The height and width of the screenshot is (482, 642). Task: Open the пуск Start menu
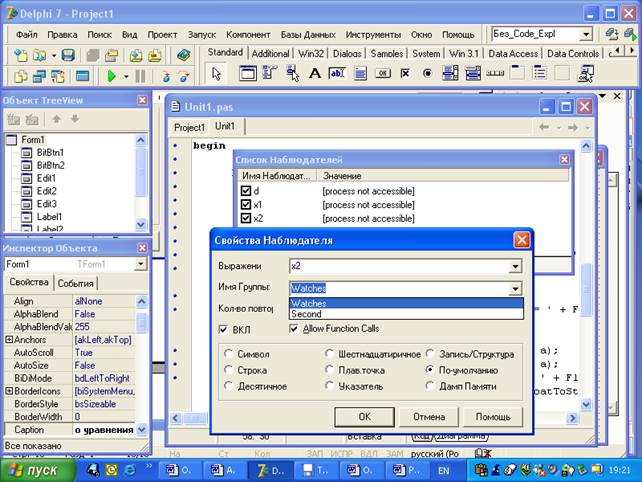(37, 471)
